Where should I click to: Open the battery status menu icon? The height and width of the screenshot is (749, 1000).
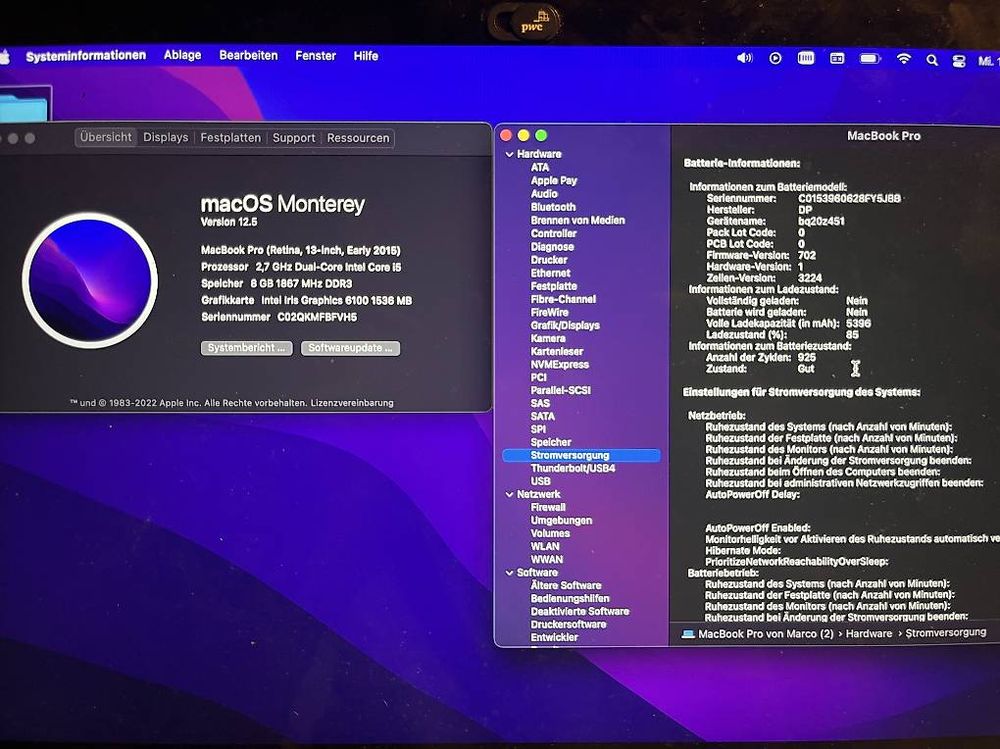click(x=869, y=59)
